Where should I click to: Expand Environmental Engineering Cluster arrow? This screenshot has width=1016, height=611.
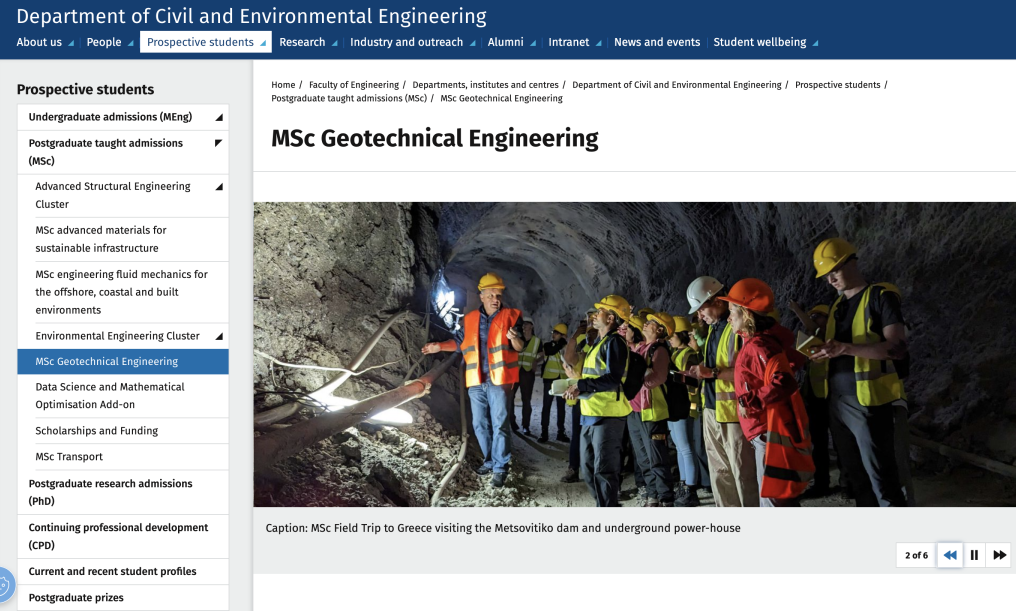(218, 337)
